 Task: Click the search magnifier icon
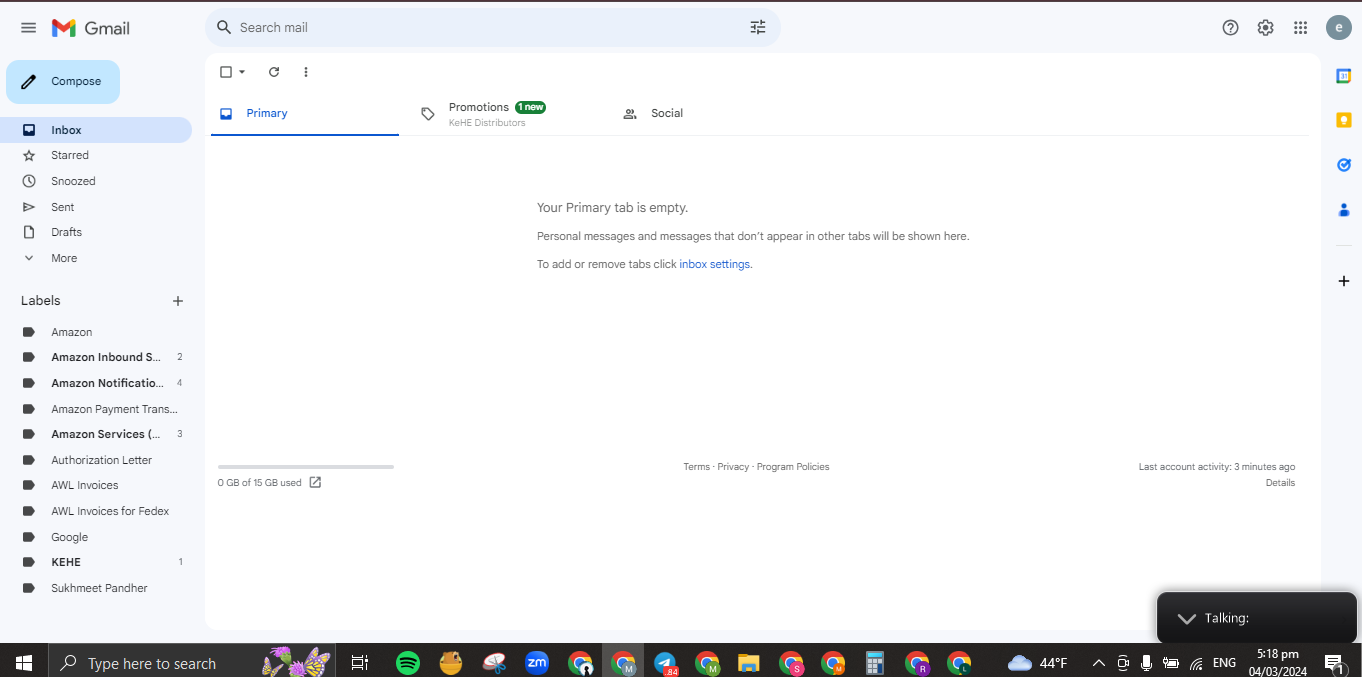(x=224, y=28)
